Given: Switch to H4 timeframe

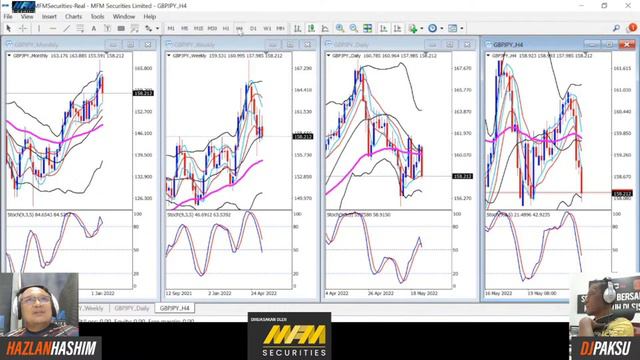Looking at the screenshot, I should (x=240, y=29).
